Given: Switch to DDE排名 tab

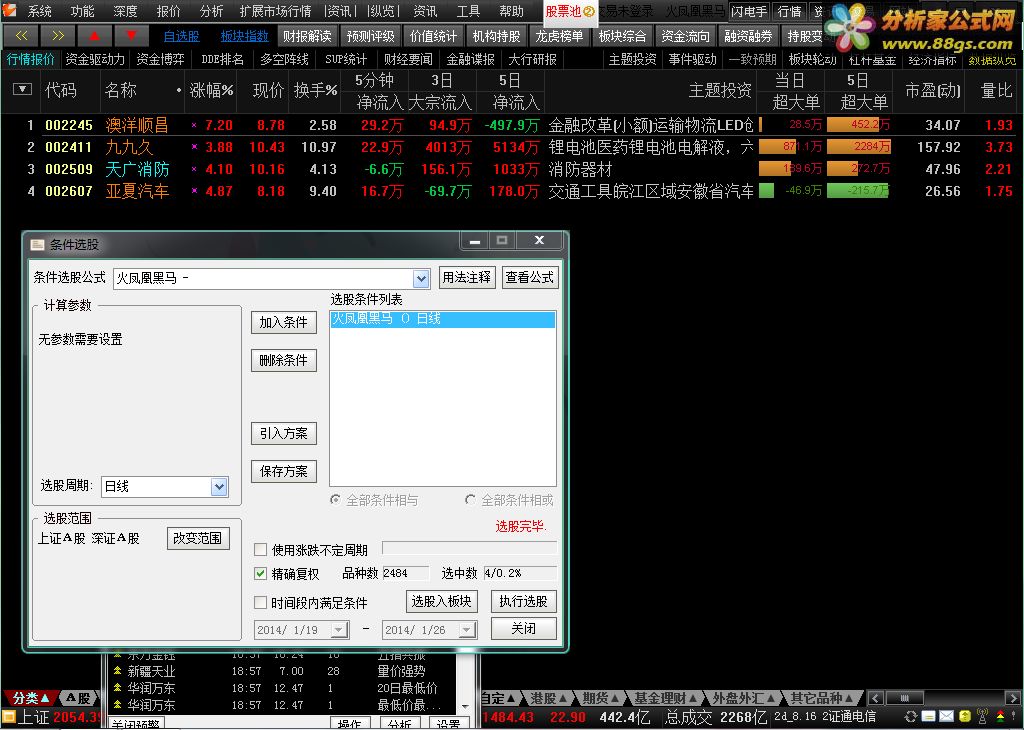Looking at the screenshot, I should 222,59.
